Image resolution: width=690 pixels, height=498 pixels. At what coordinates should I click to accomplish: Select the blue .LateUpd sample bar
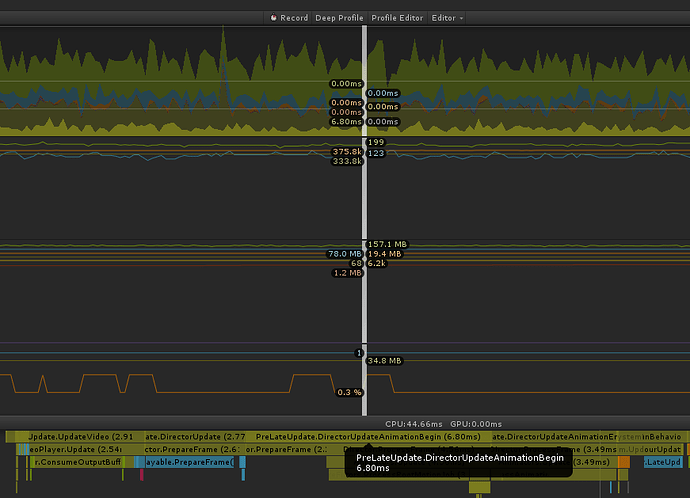[x=664, y=462]
